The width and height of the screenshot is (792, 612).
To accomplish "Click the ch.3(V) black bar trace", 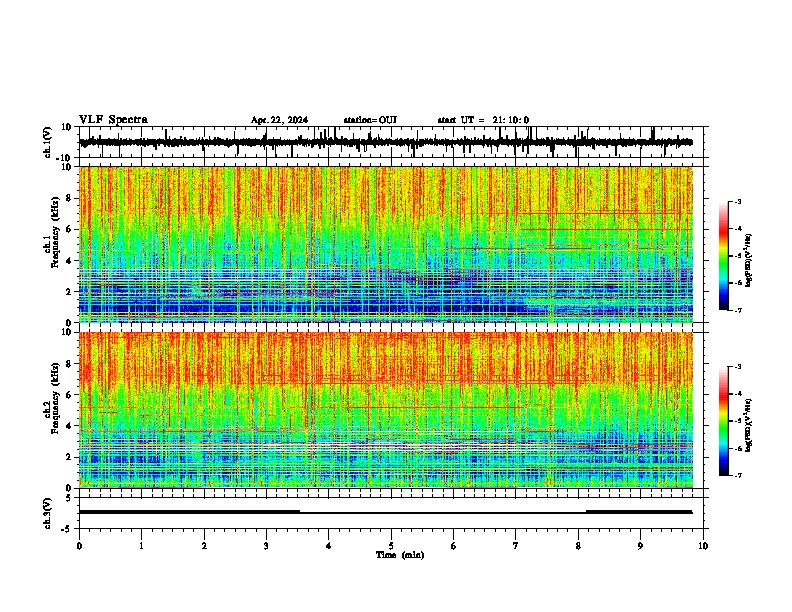I will (386, 512).
